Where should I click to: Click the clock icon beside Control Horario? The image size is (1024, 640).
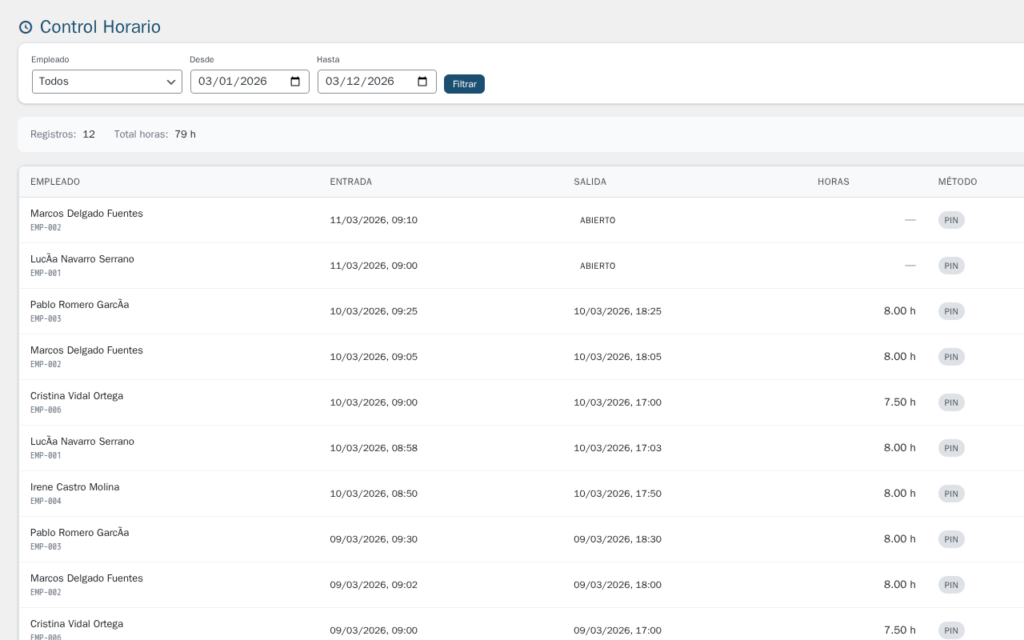coord(24,27)
